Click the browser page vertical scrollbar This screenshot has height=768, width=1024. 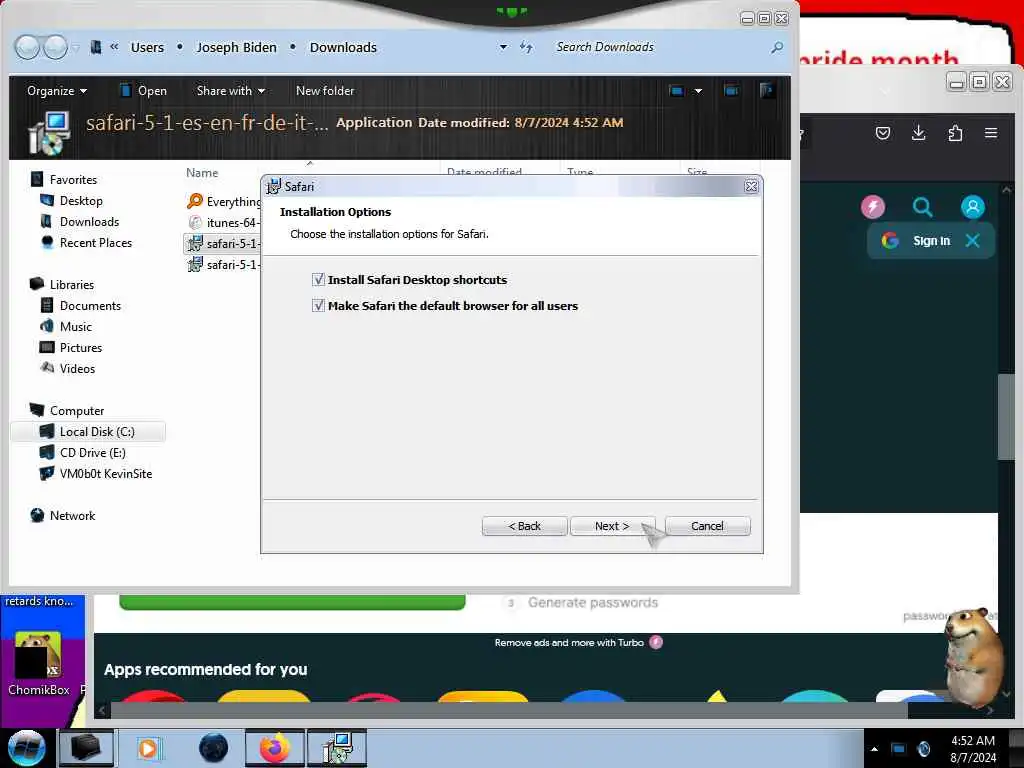click(x=1006, y=417)
